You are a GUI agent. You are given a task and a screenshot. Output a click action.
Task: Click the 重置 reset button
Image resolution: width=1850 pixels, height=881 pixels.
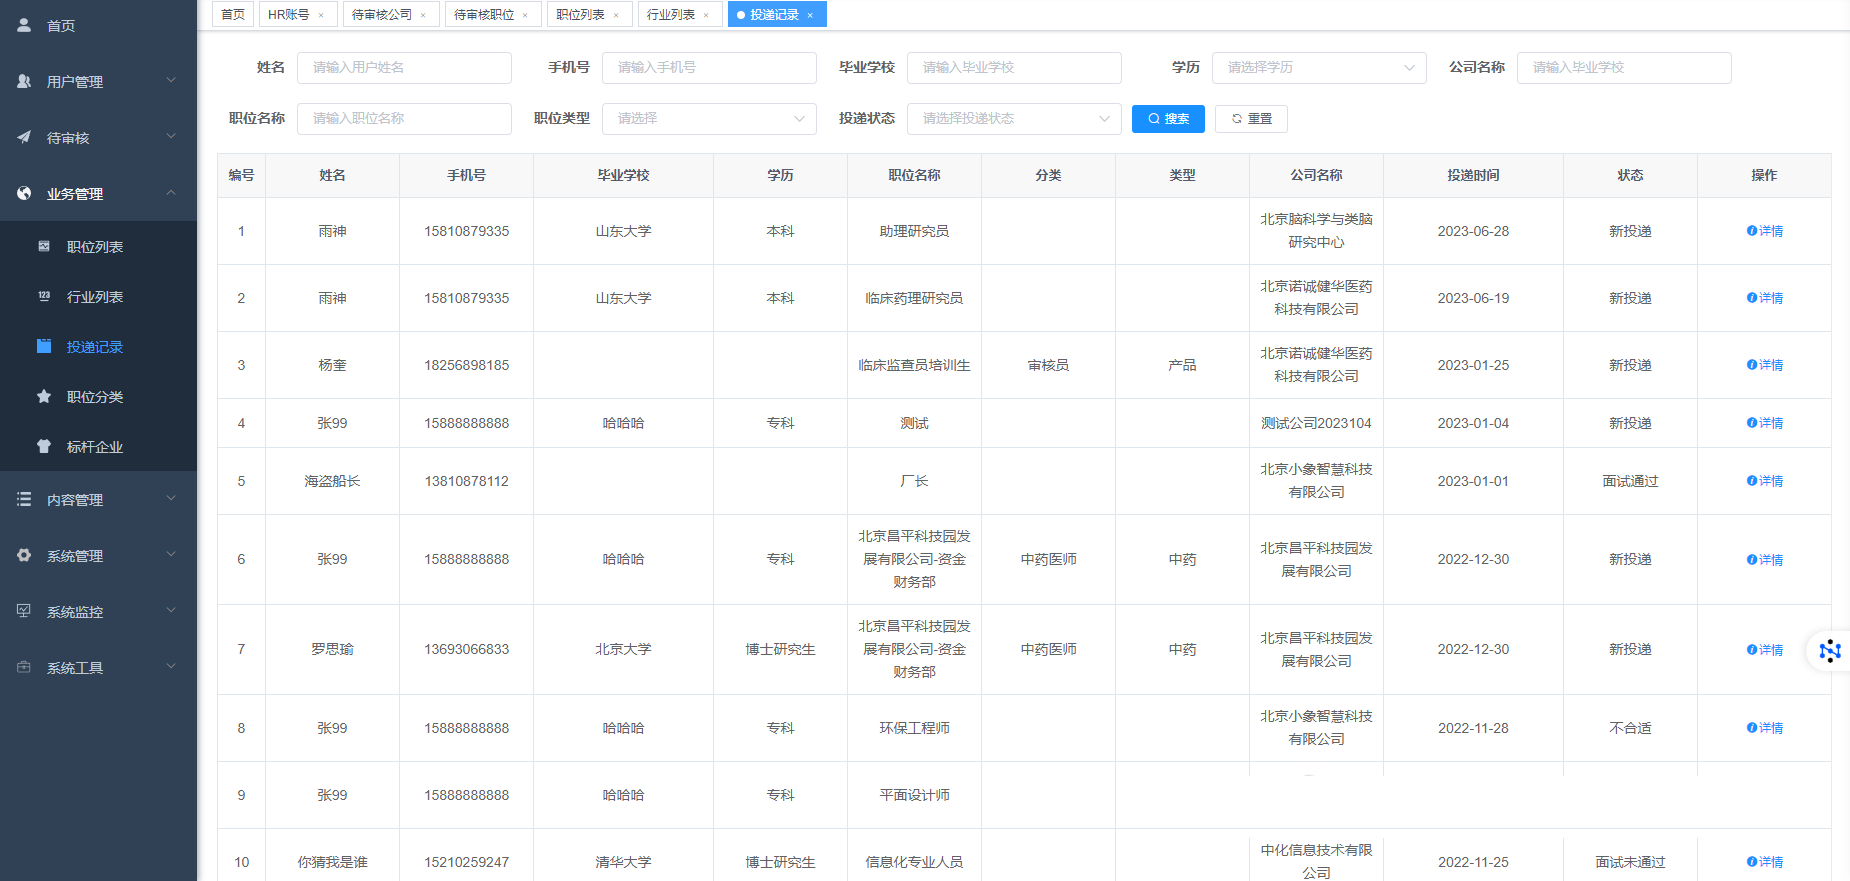[x=1251, y=119]
